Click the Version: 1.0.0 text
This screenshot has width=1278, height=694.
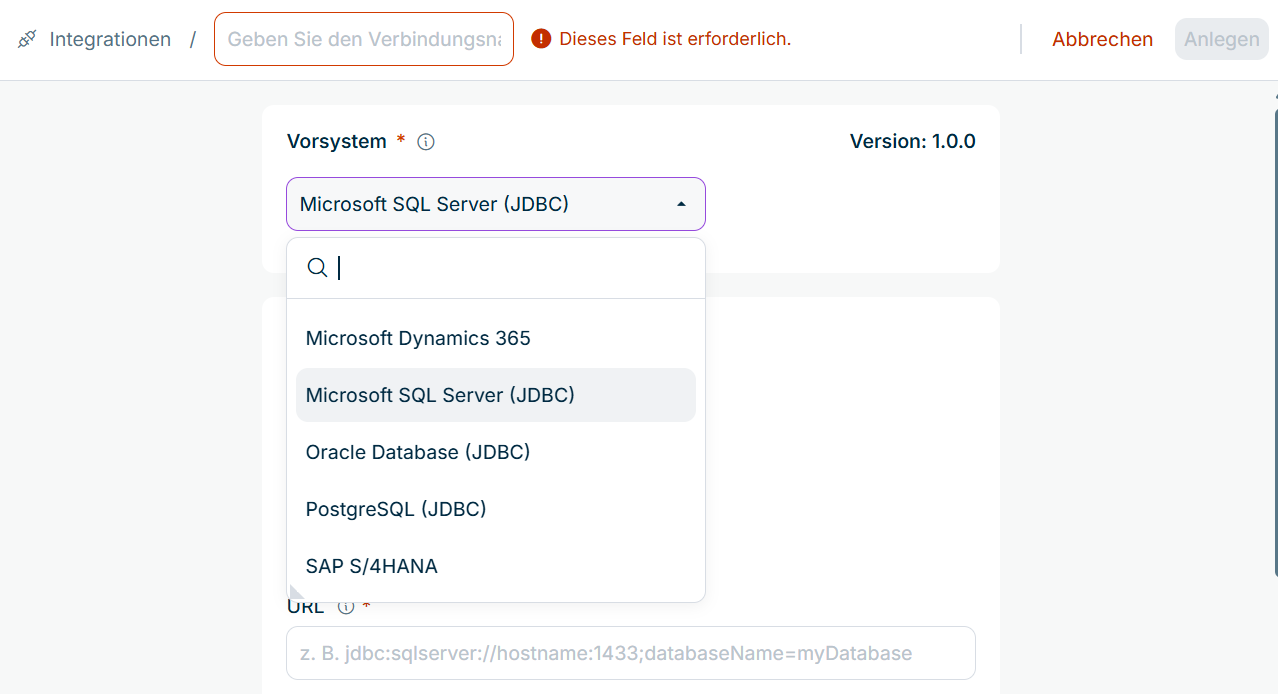[x=912, y=141]
